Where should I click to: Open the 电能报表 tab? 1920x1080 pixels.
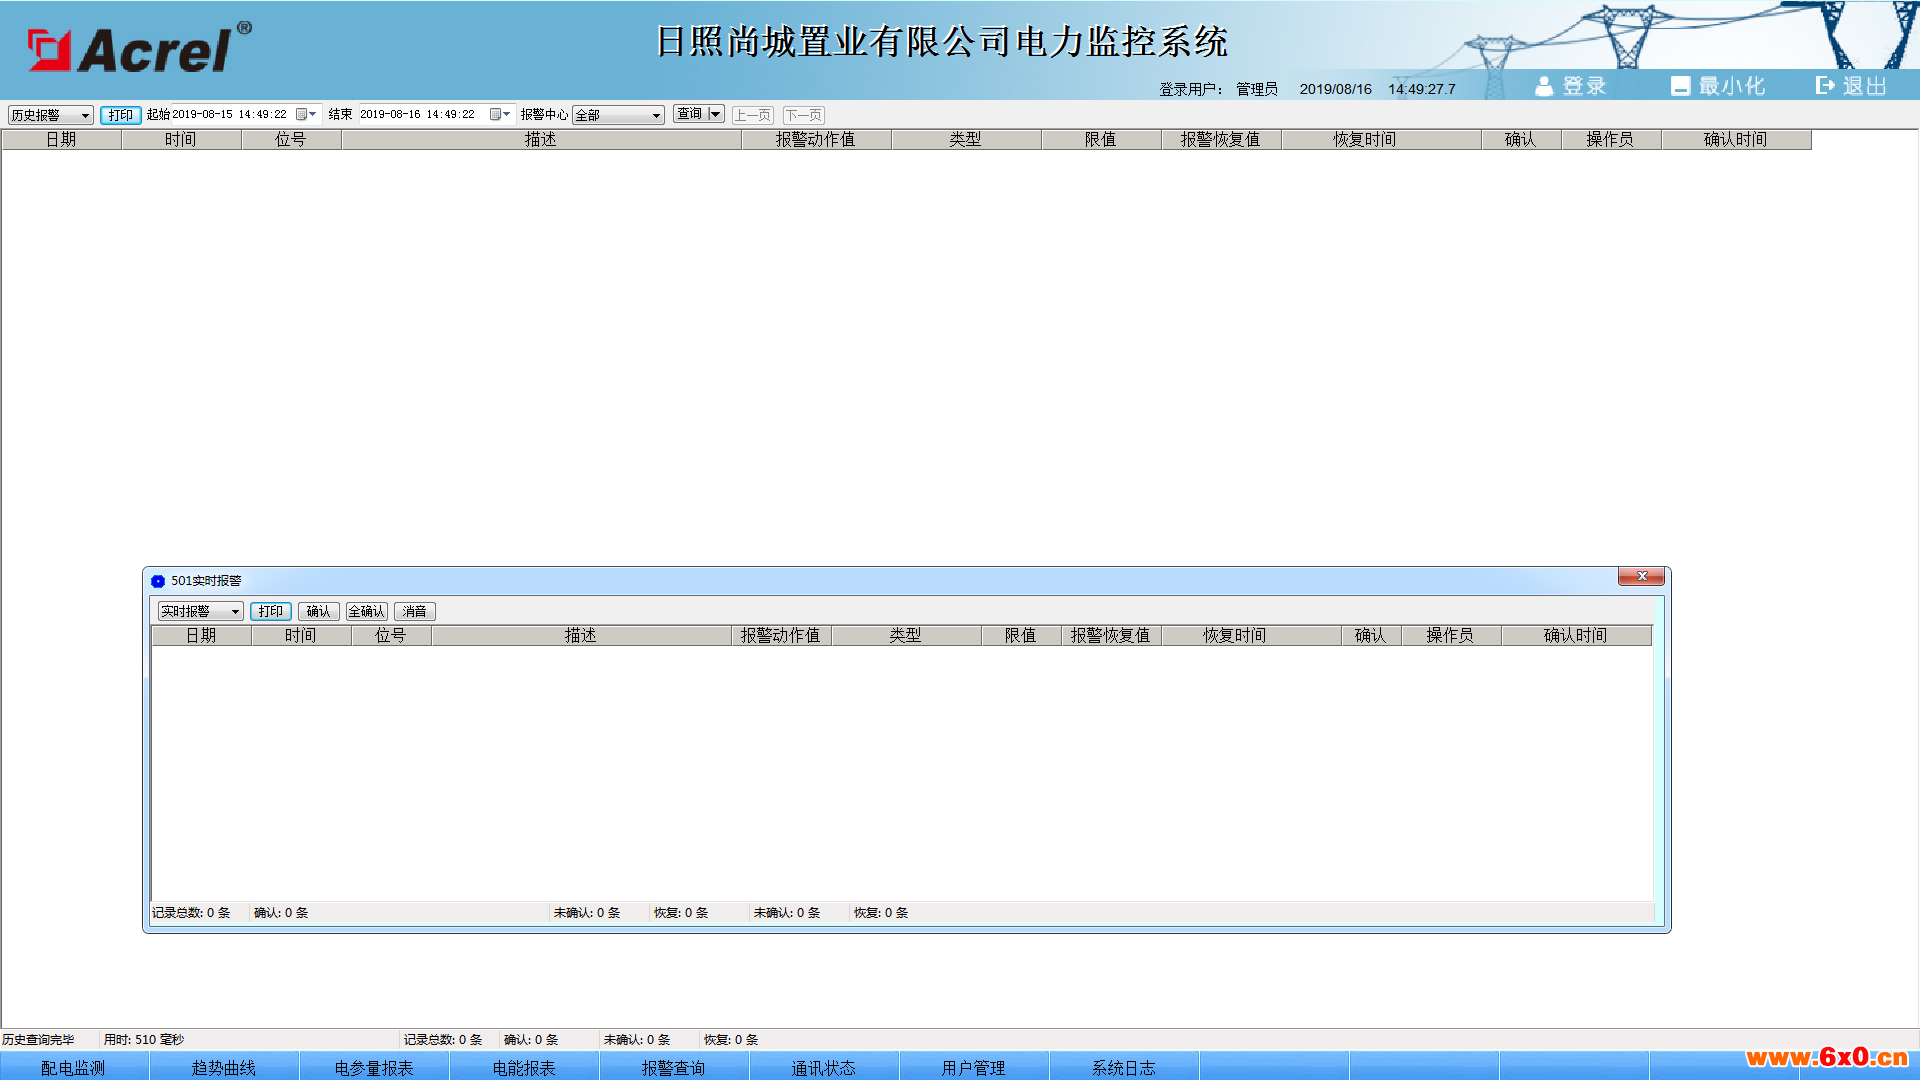(523, 1067)
